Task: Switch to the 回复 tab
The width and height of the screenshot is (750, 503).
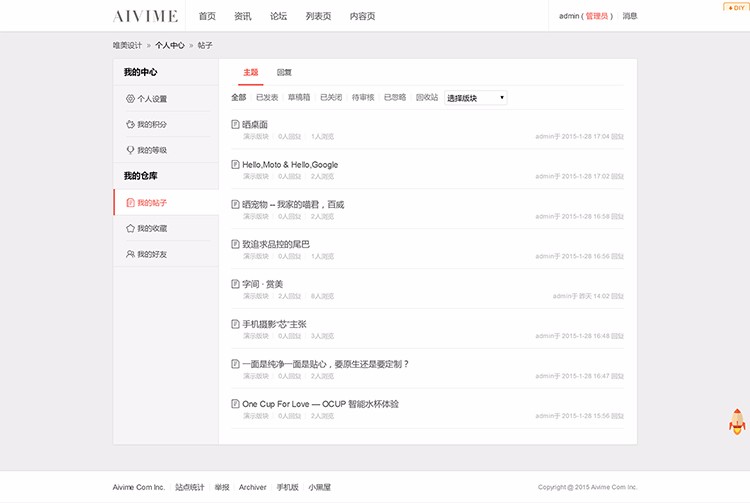Action: [284, 72]
